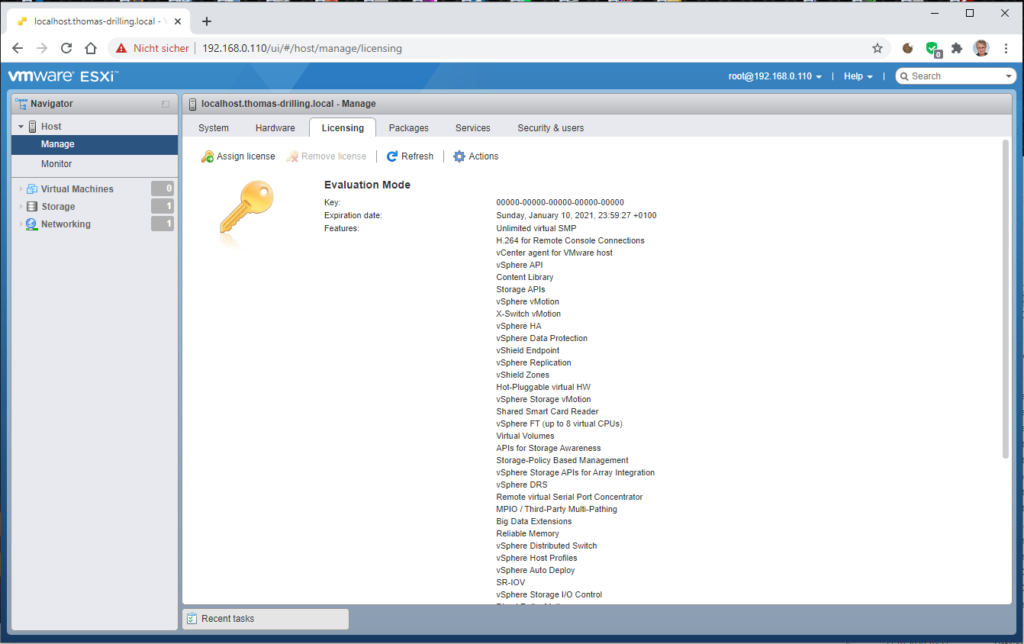
Task: Open the Actions menu button
Action: point(476,157)
